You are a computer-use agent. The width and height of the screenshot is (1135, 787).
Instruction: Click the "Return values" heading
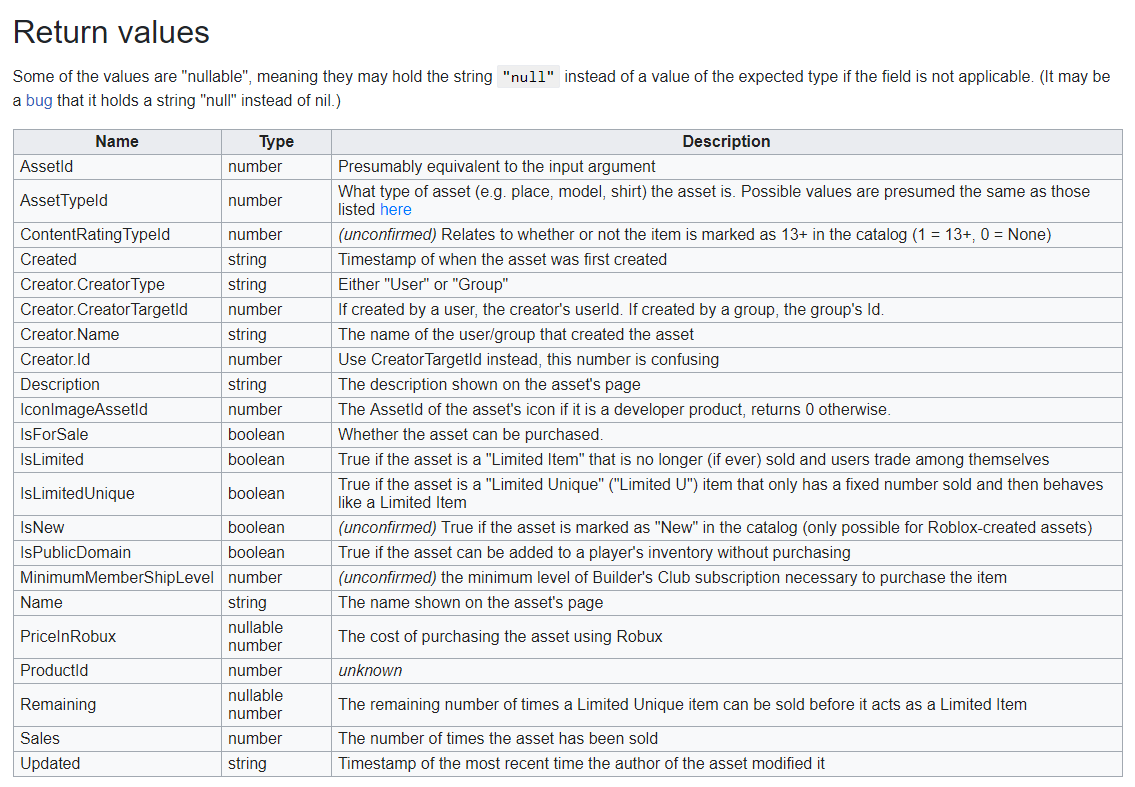coord(111,33)
